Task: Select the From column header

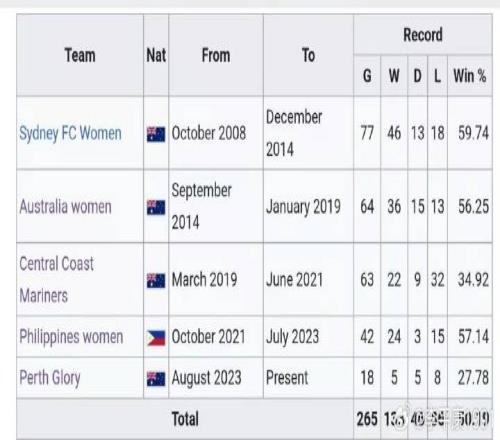Action: point(216,55)
